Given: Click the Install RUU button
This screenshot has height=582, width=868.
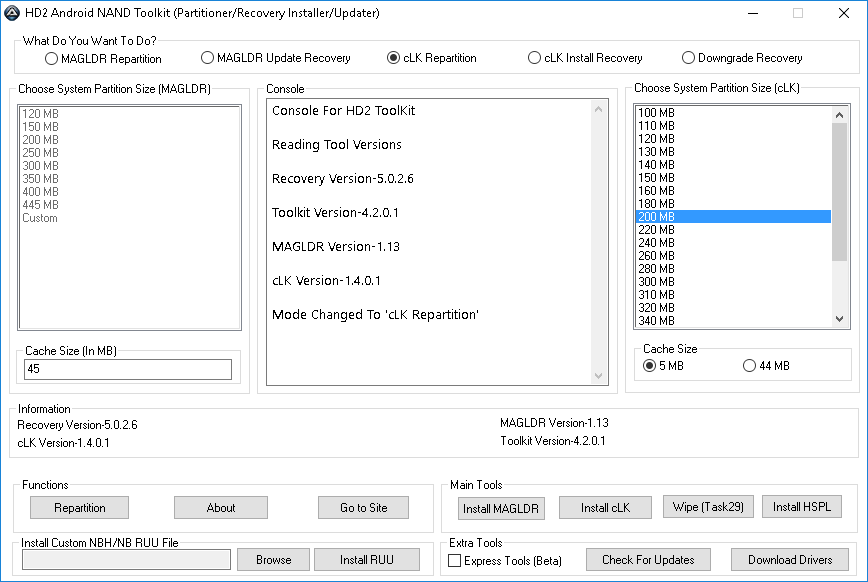Looking at the screenshot, I should click(366, 560).
